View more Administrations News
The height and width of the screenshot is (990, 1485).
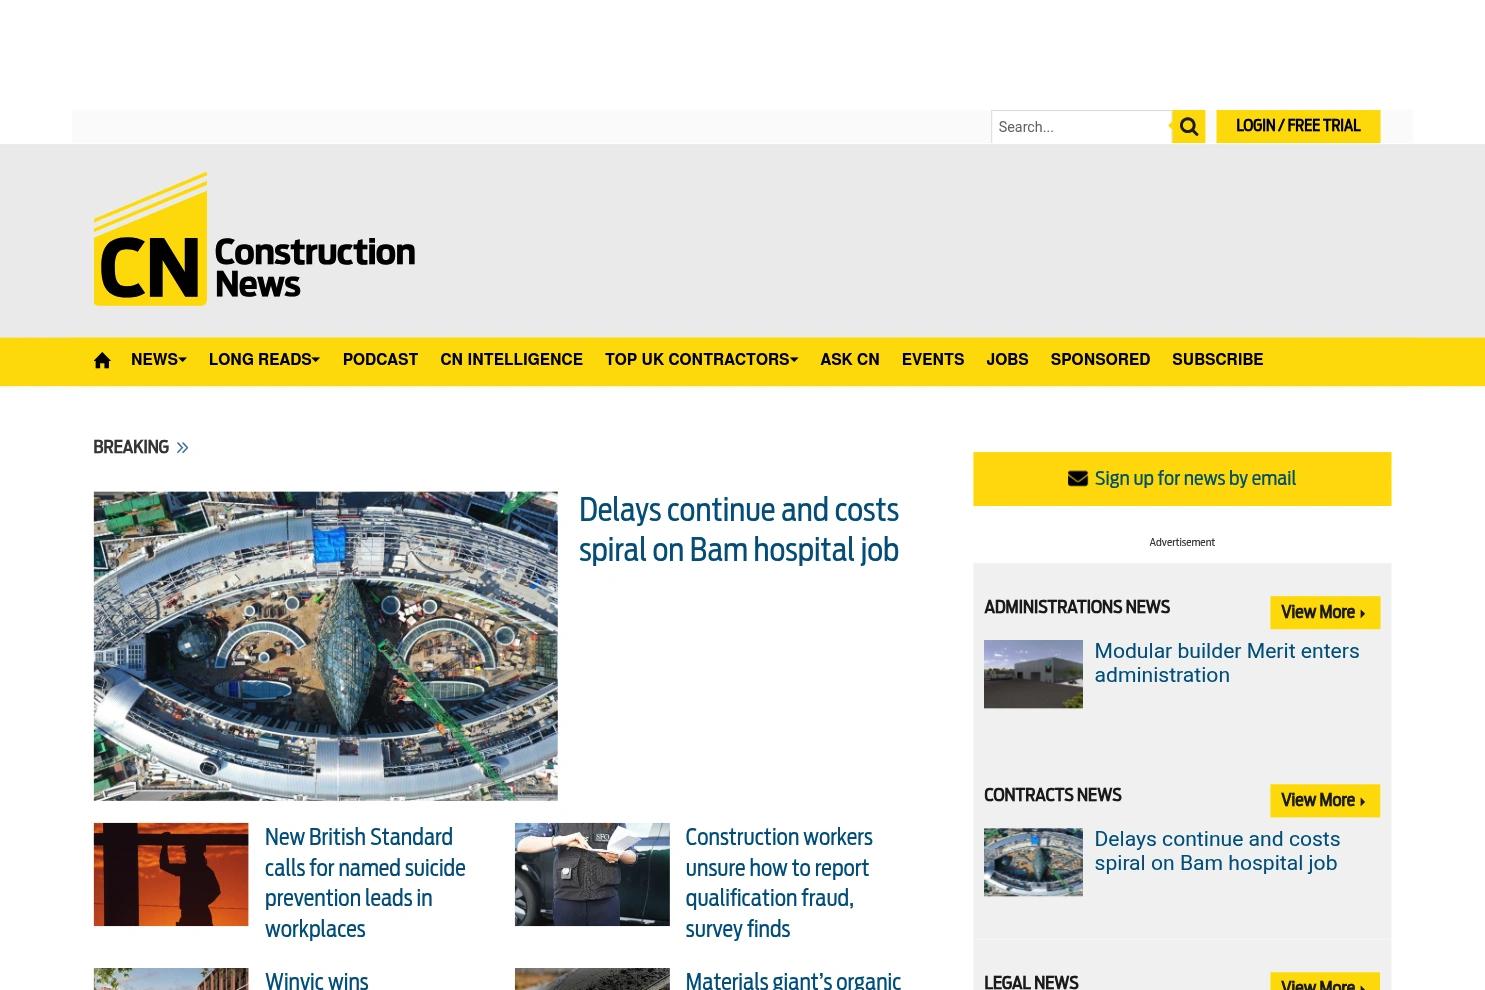[1324, 613]
